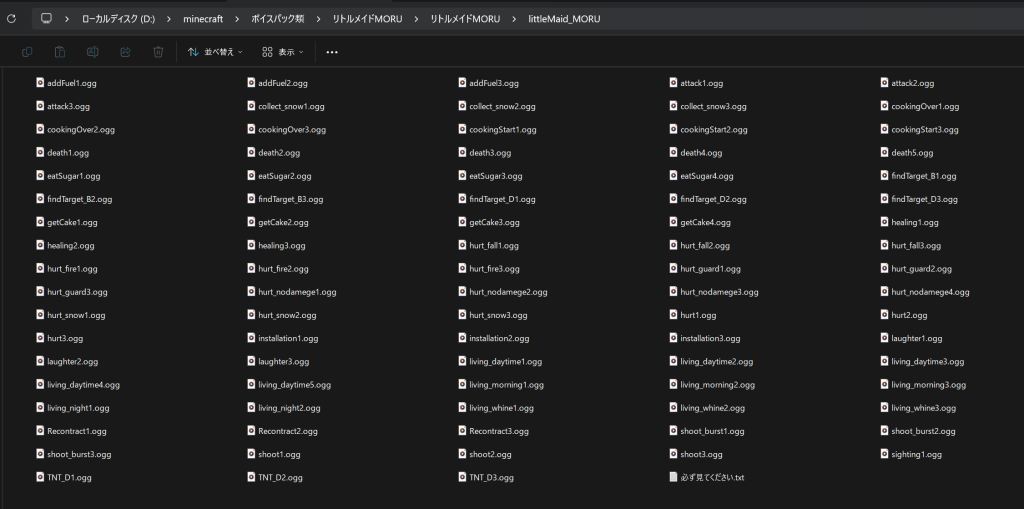Navigate to ボイスパック類 breadcrumb folder
Screen dimensions: 1024x509
tap(276, 19)
